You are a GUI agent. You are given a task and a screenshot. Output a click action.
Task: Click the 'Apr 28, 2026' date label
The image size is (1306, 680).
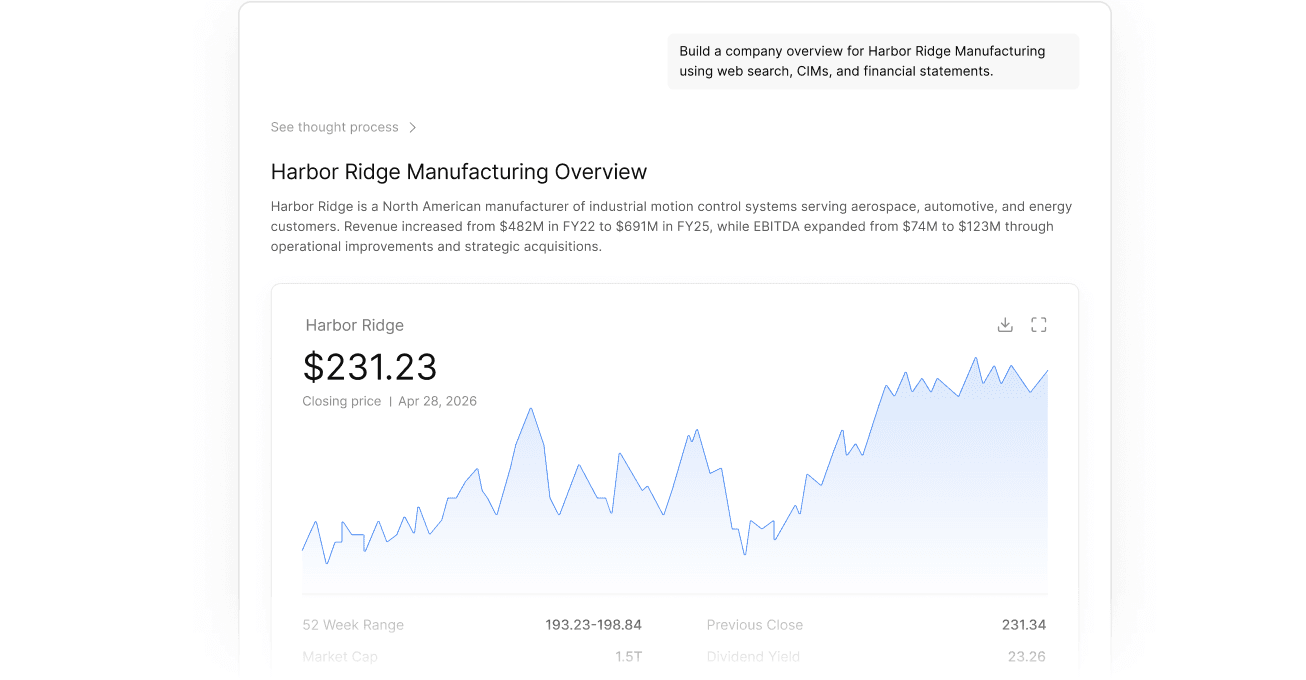(437, 401)
